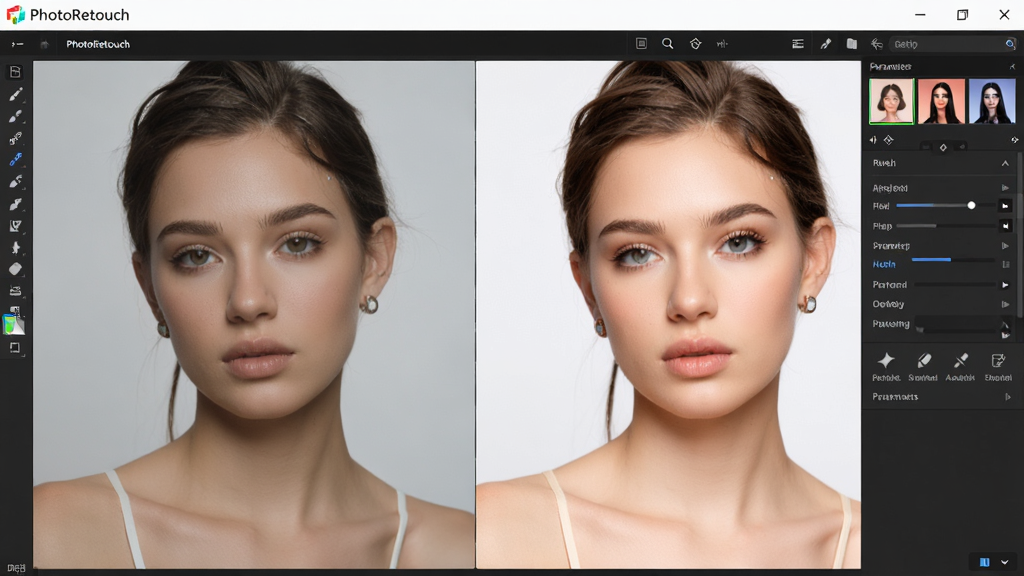Click the home icon beside PhotoRetouch tab
The width and height of the screenshot is (1024, 576).
tap(44, 44)
